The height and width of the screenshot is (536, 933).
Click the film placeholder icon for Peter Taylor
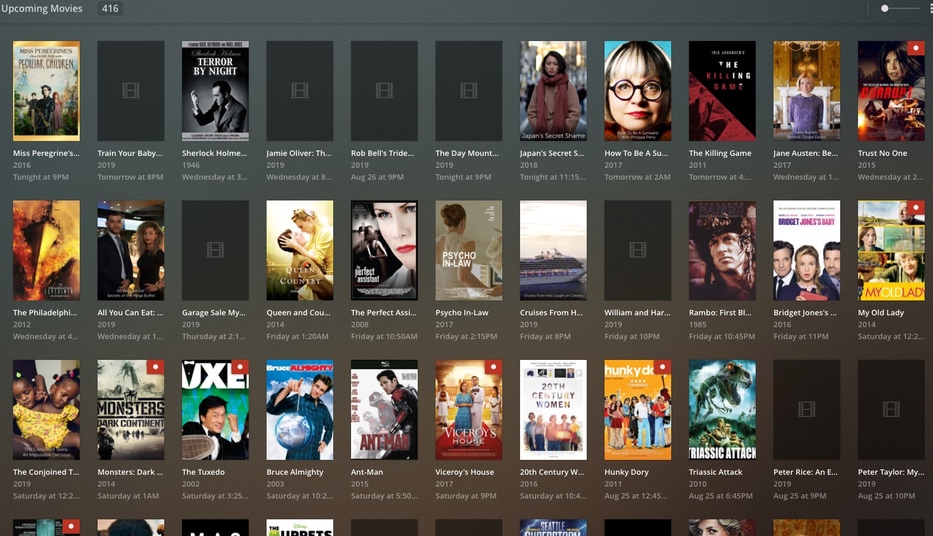click(891, 409)
